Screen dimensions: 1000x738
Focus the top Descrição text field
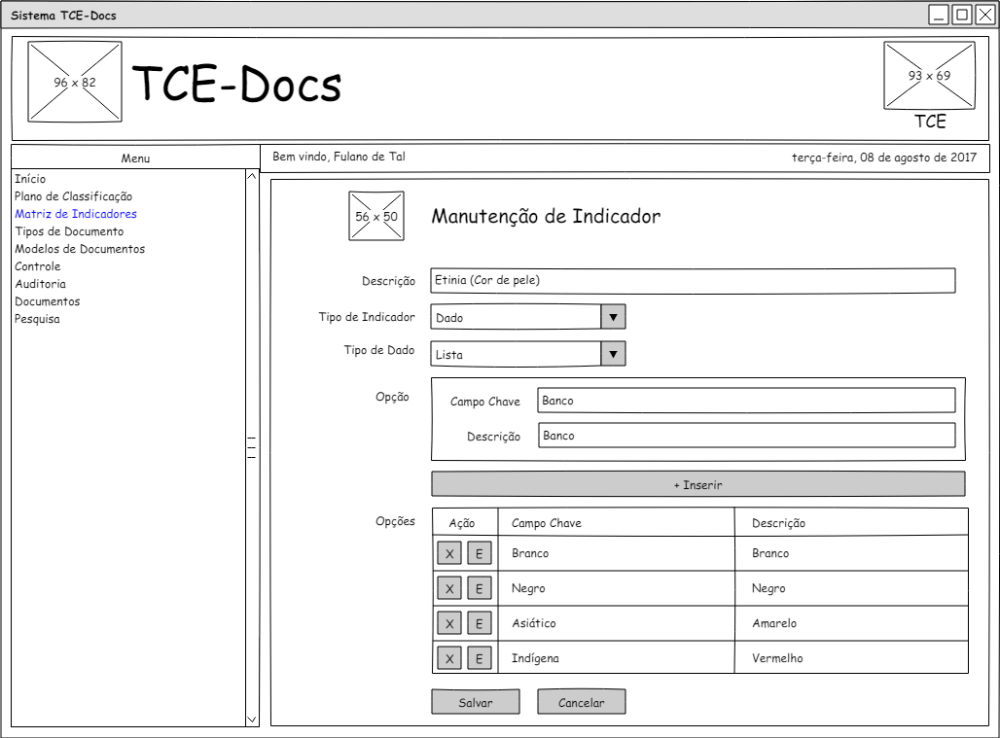coord(692,281)
